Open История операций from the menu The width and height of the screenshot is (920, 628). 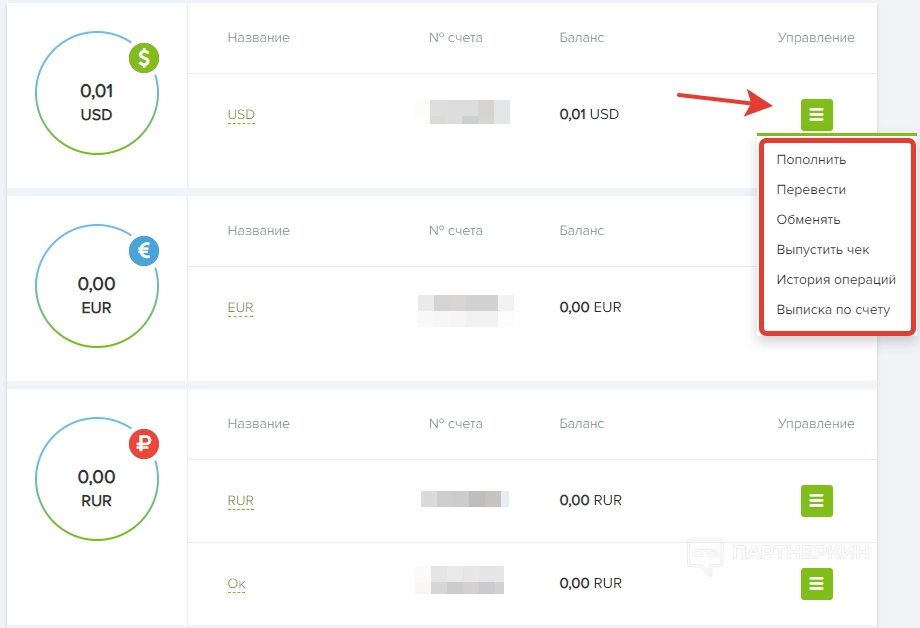[x=836, y=279]
